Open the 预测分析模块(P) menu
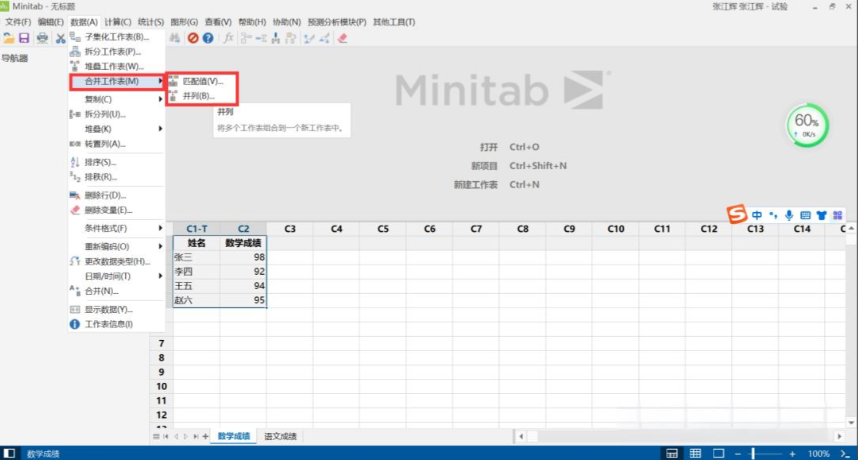Image resolution: width=858 pixels, height=460 pixels. tap(337, 22)
